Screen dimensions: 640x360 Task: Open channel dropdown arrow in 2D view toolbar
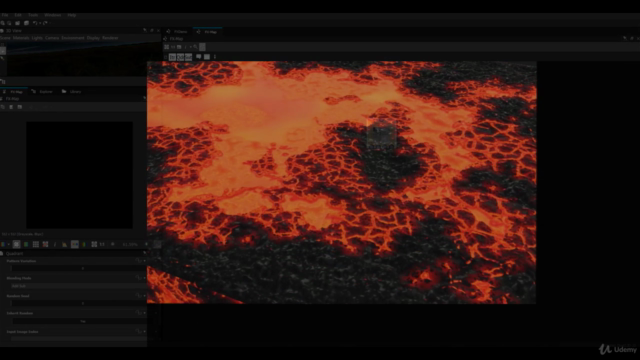tap(8, 244)
